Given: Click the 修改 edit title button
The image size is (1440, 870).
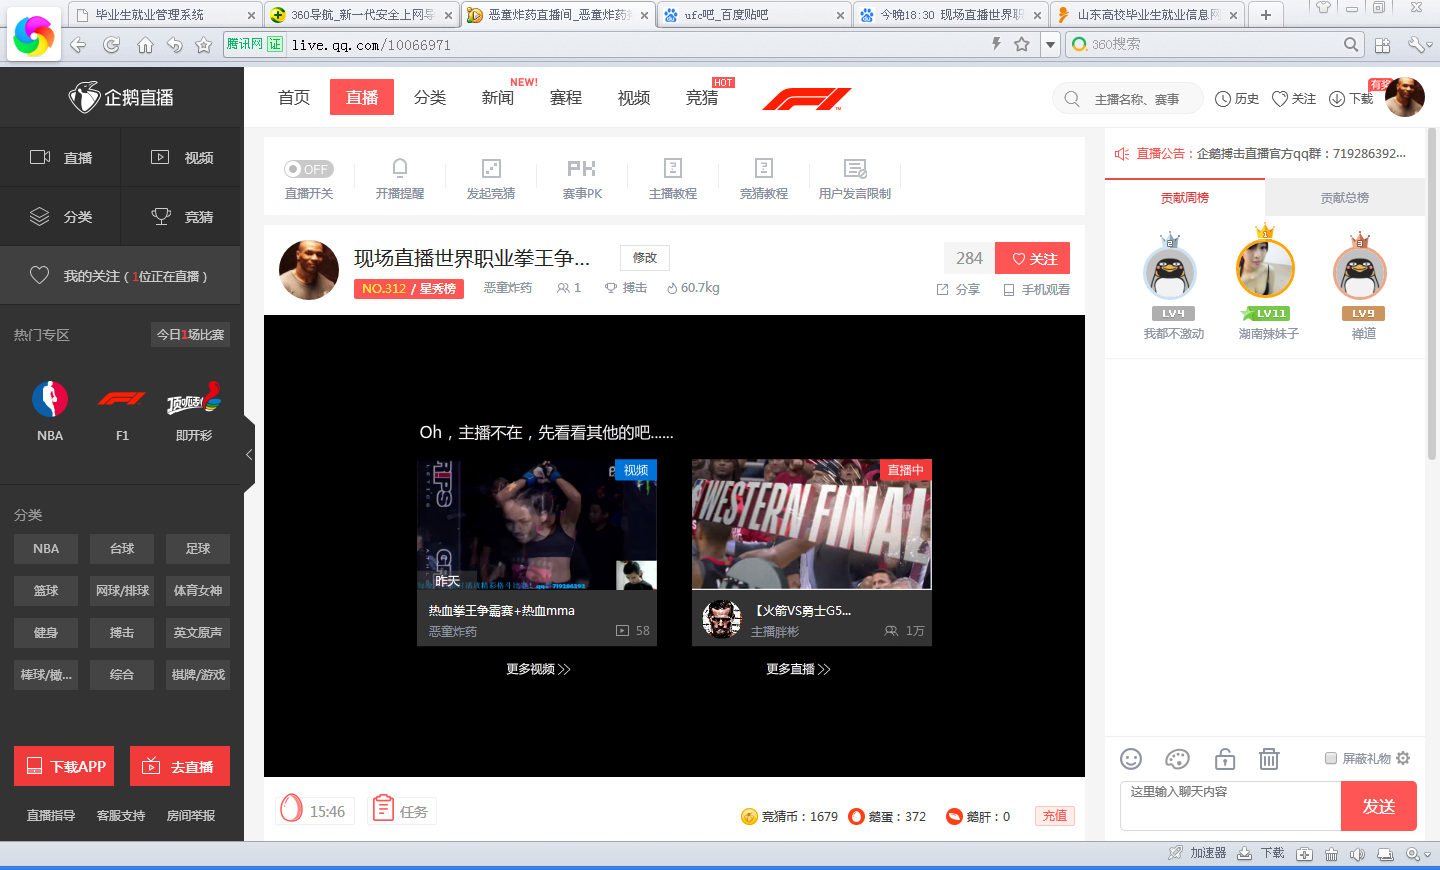Looking at the screenshot, I should tap(645, 258).
